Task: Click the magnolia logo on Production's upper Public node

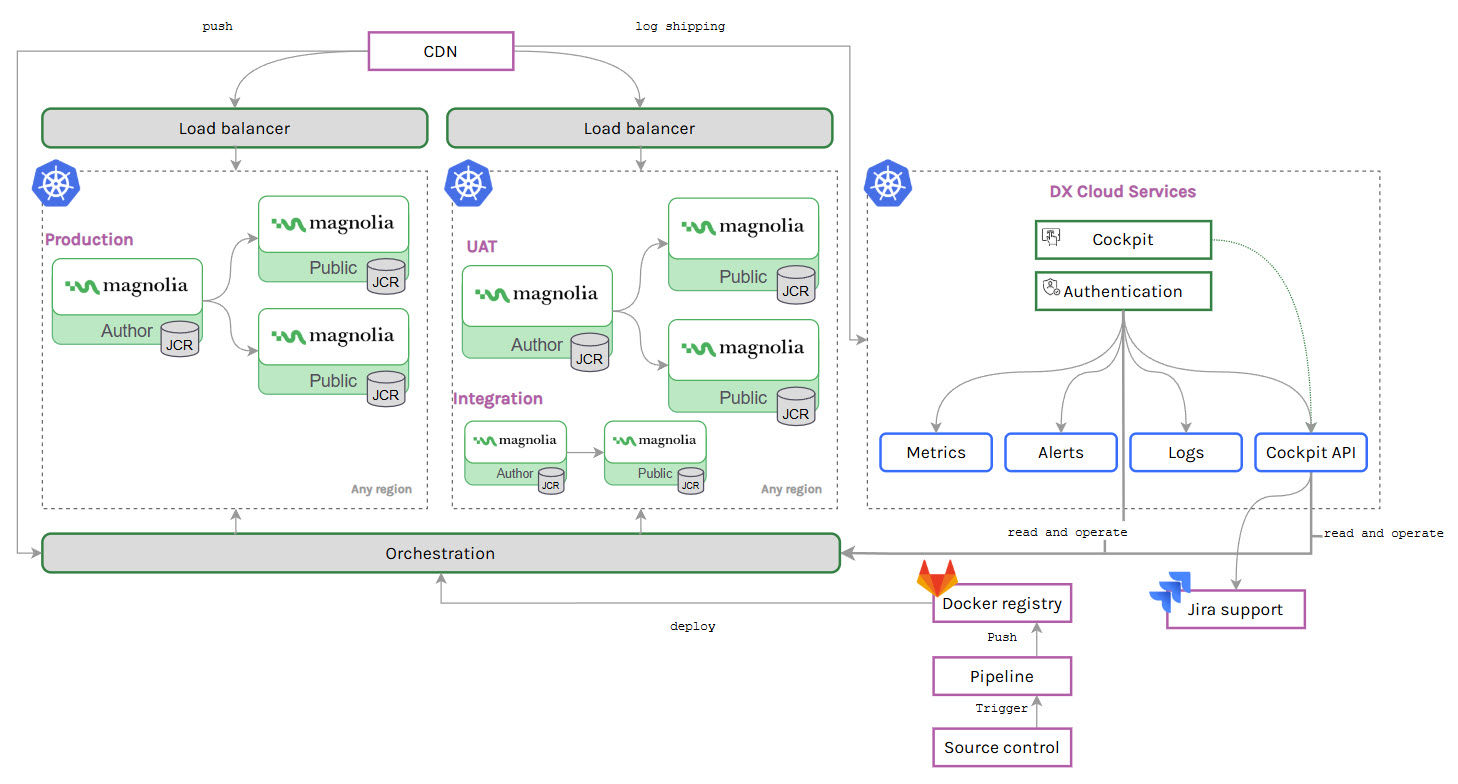Action: pyautogui.click(x=333, y=223)
